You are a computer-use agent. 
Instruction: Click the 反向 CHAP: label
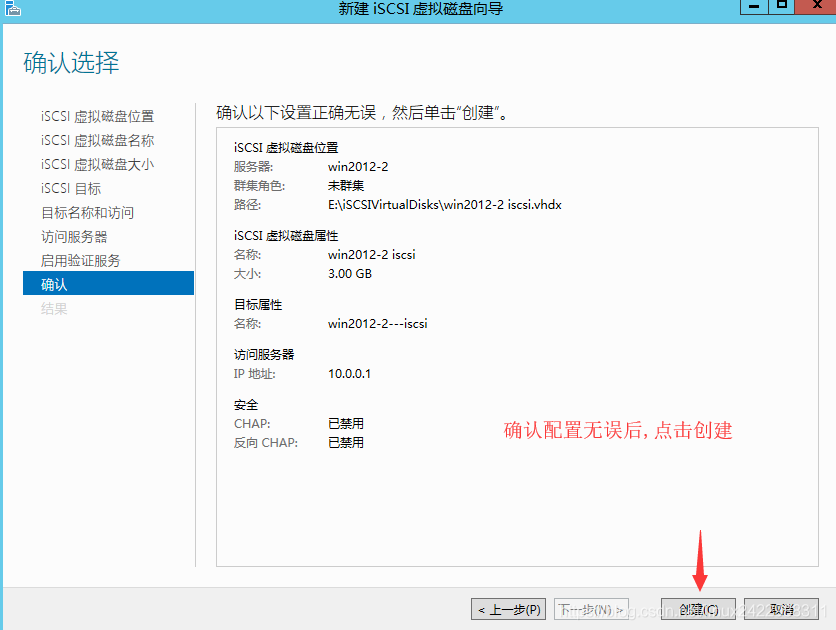coord(266,442)
